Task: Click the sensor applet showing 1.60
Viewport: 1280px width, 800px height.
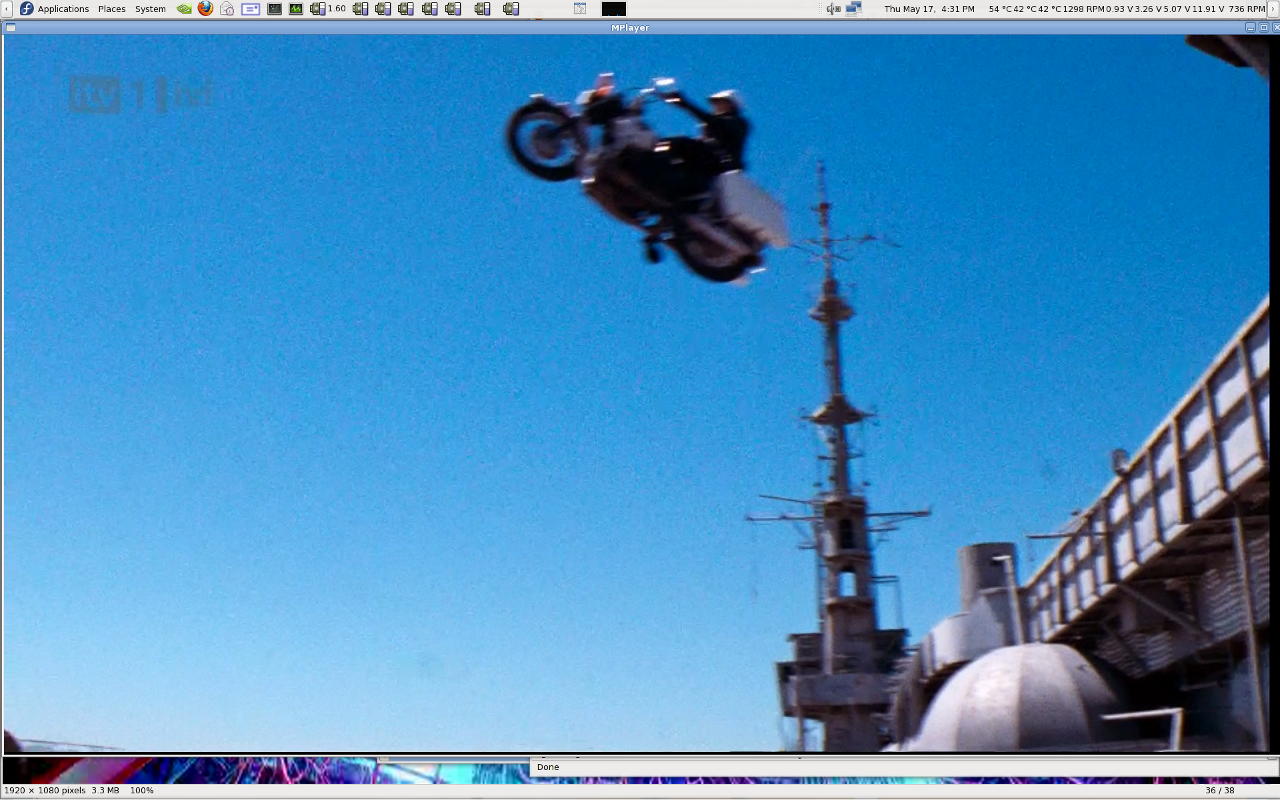Action: tap(328, 9)
